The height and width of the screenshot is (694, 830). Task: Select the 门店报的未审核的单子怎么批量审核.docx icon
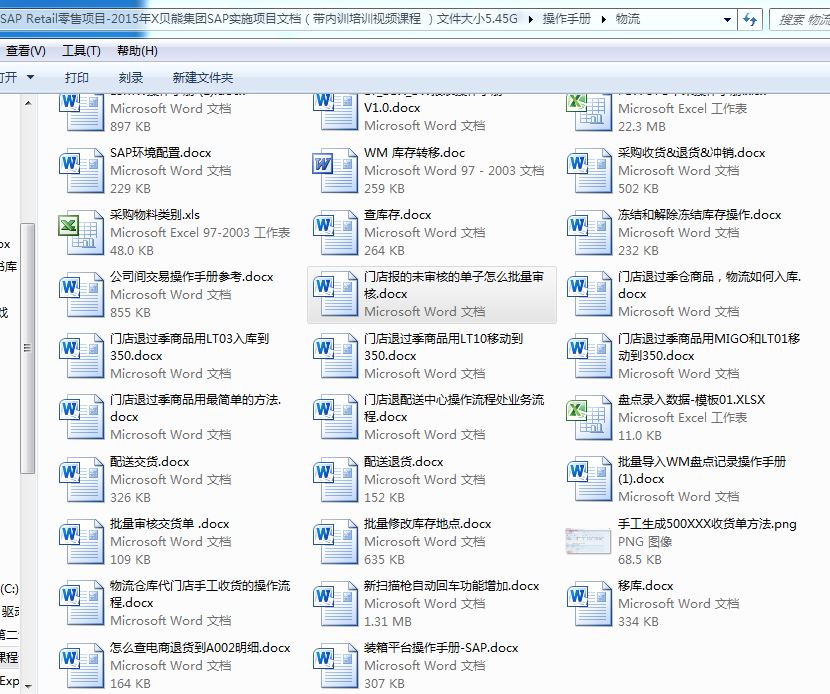[x=335, y=294]
